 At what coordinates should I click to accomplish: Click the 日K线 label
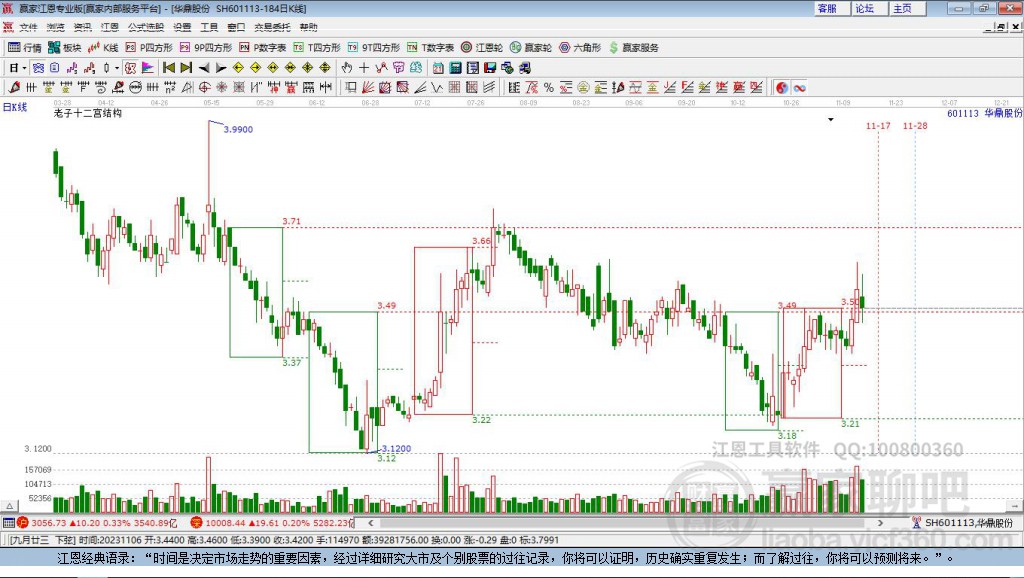coord(15,107)
